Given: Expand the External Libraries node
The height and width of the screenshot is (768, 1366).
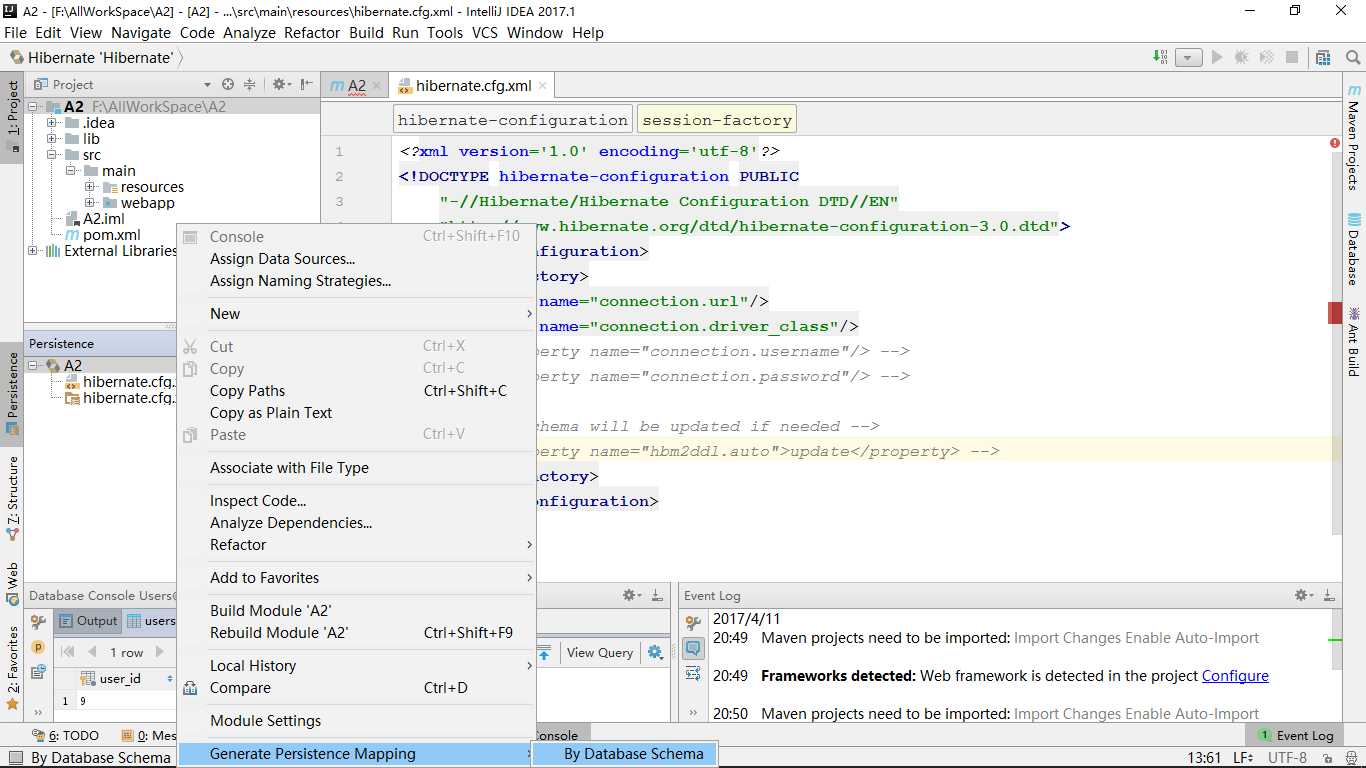Looking at the screenshot, I should coord(33,251).
